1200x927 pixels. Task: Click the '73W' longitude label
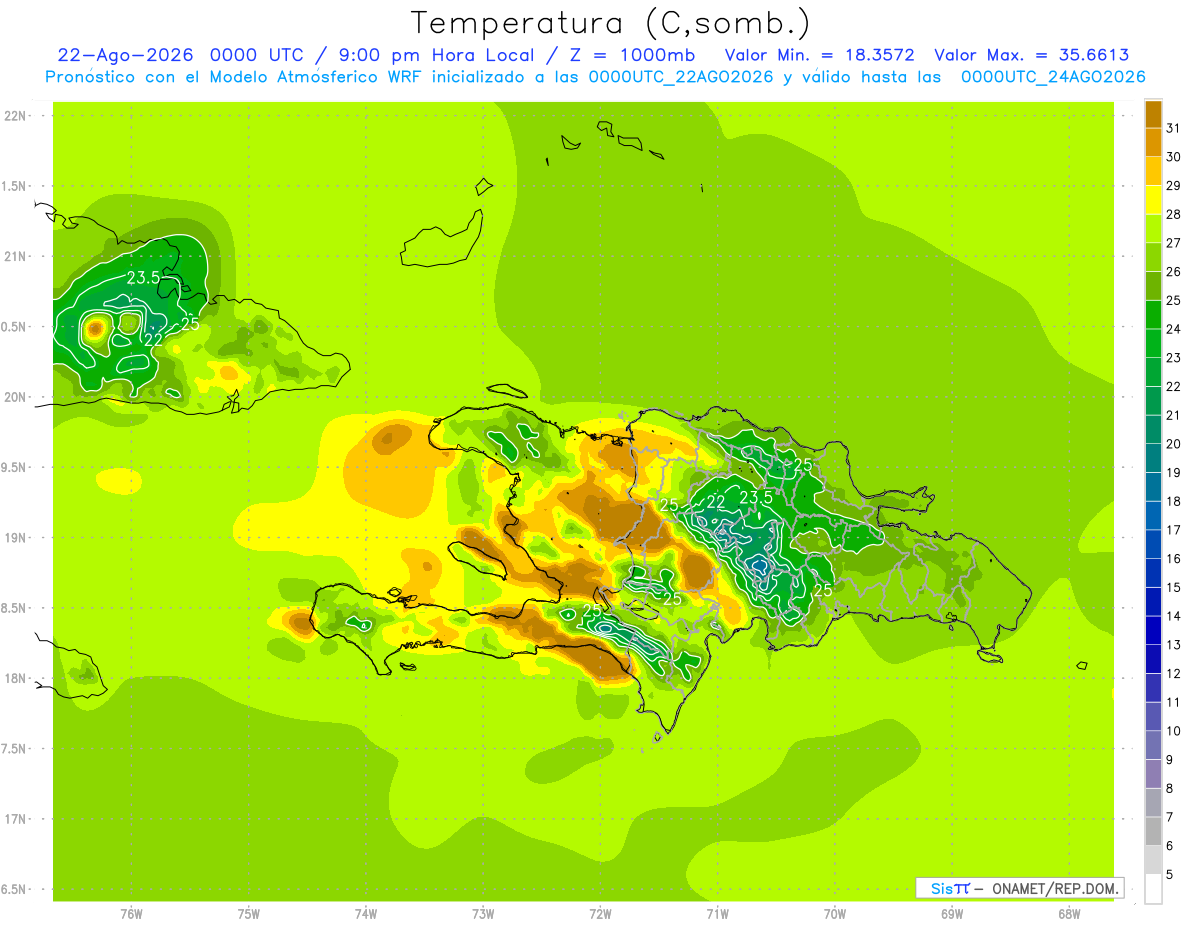483,914
